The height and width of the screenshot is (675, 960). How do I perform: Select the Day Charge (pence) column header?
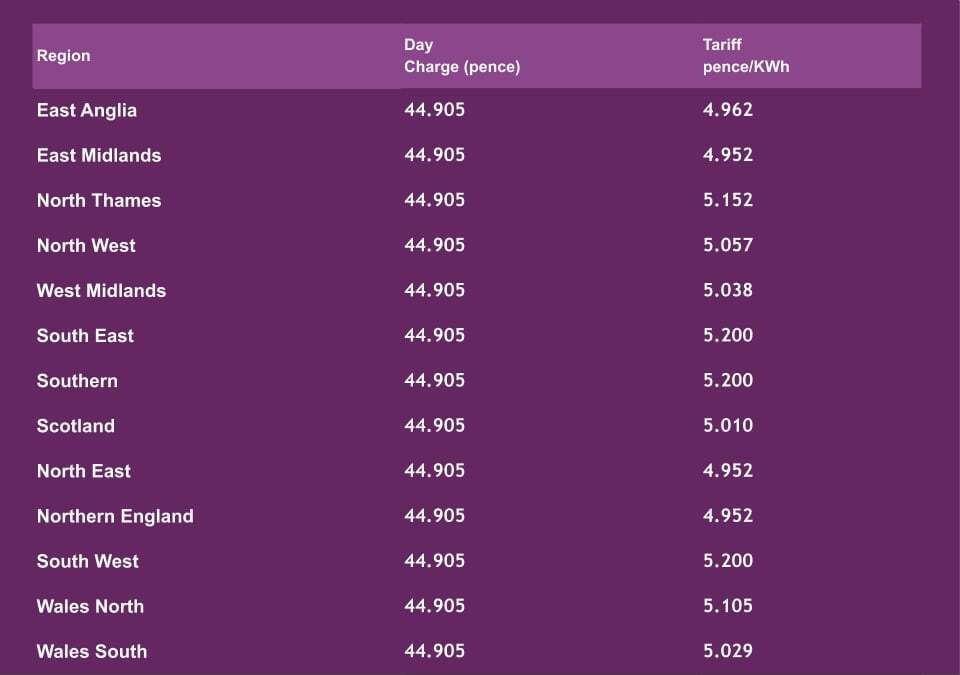462,56
